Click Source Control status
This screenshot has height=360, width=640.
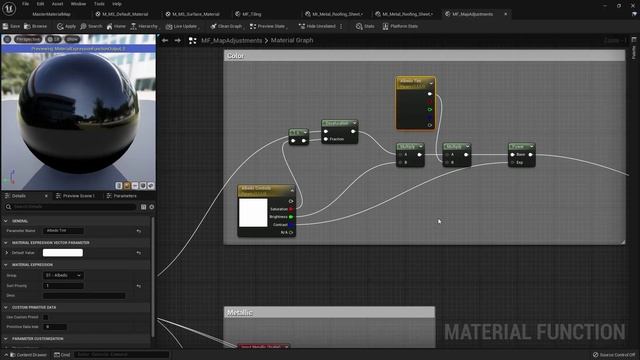click(614, 355)
